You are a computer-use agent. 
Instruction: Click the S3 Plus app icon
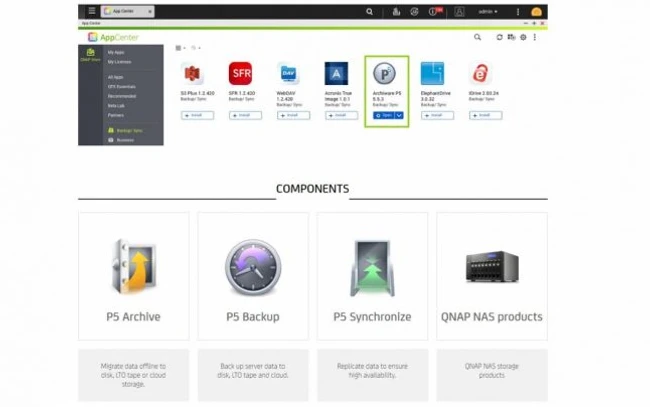click(x=192, y=73)
